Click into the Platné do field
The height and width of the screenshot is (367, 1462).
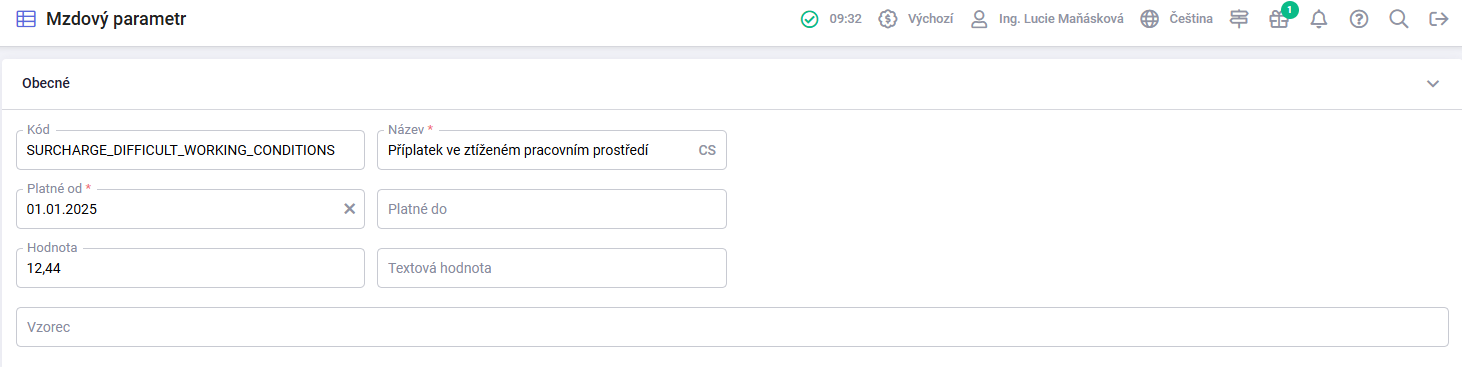tap(552, 209)
